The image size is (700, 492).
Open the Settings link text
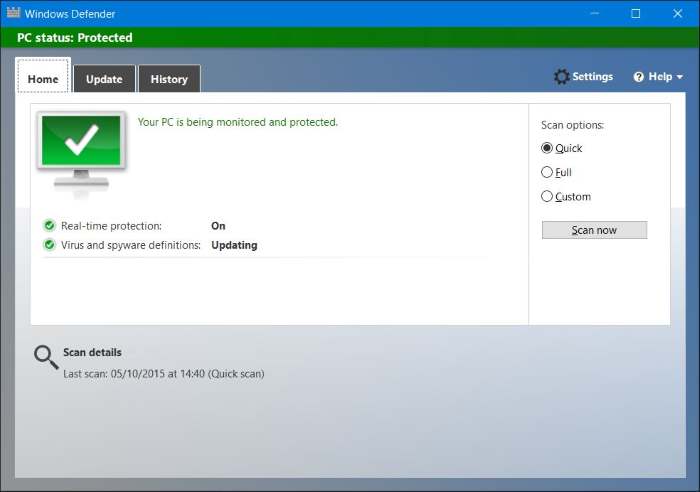click(592, 76)
